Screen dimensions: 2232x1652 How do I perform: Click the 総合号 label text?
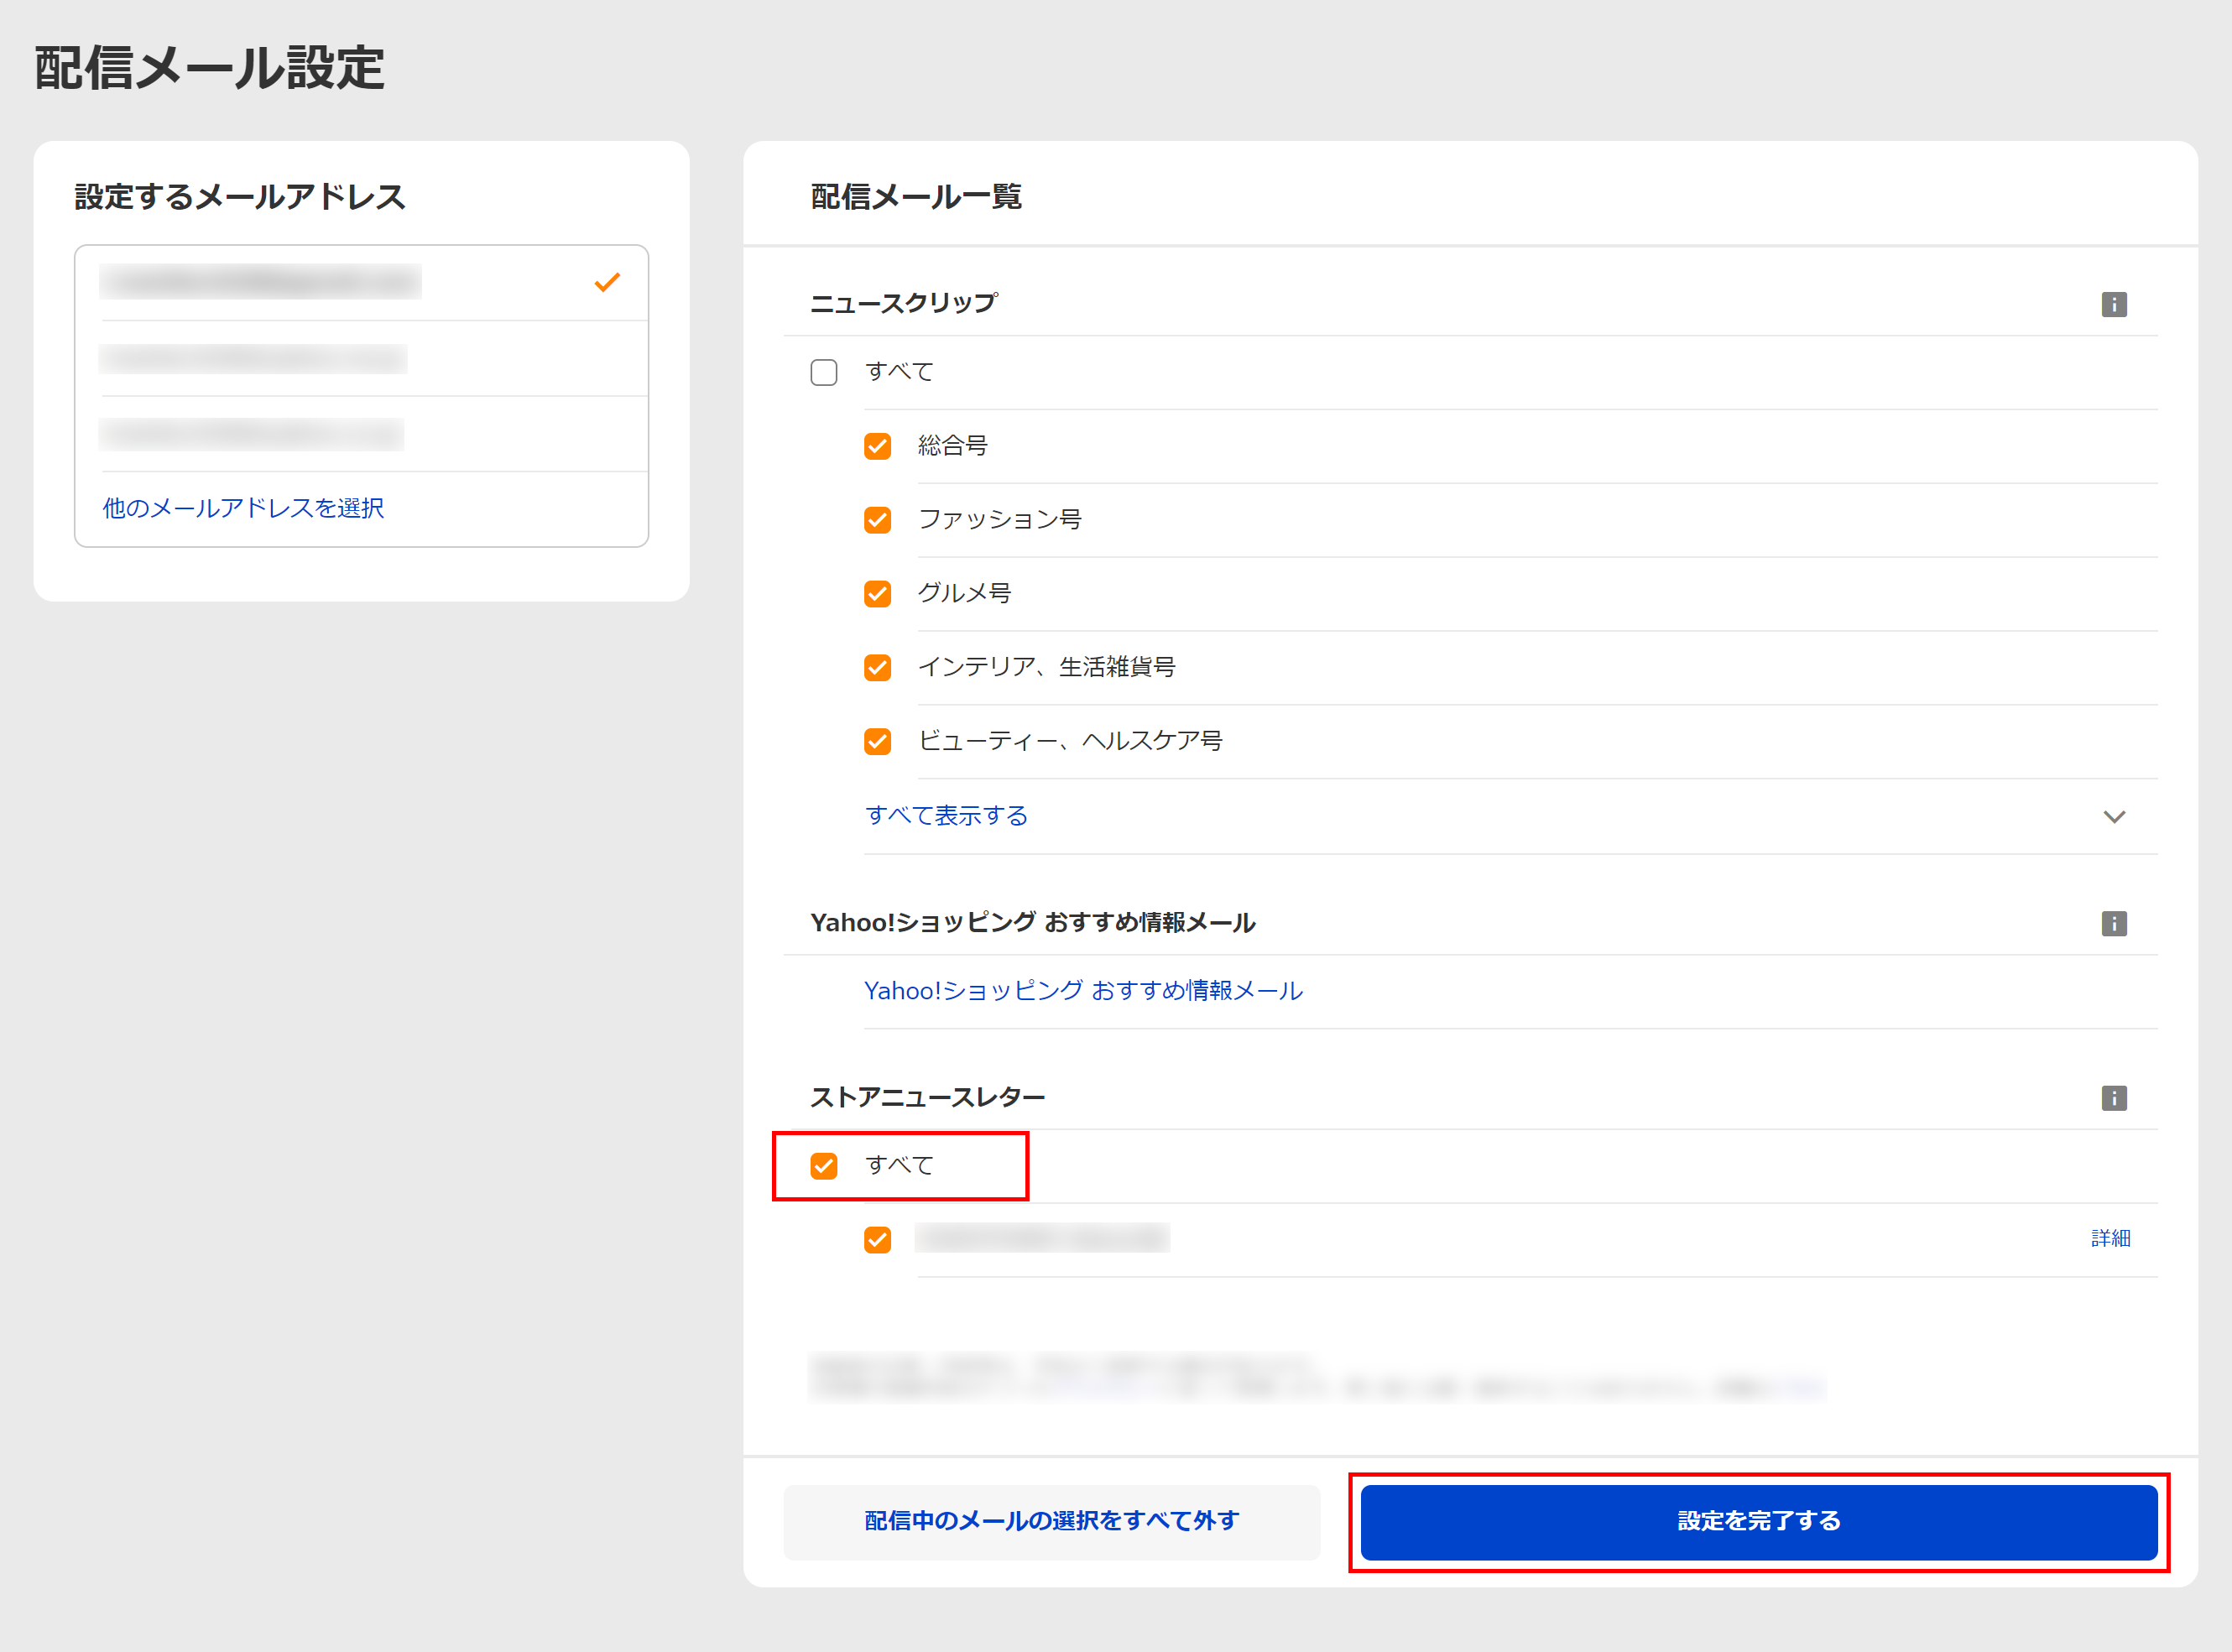pyautogui.click(x=952, y=446)
